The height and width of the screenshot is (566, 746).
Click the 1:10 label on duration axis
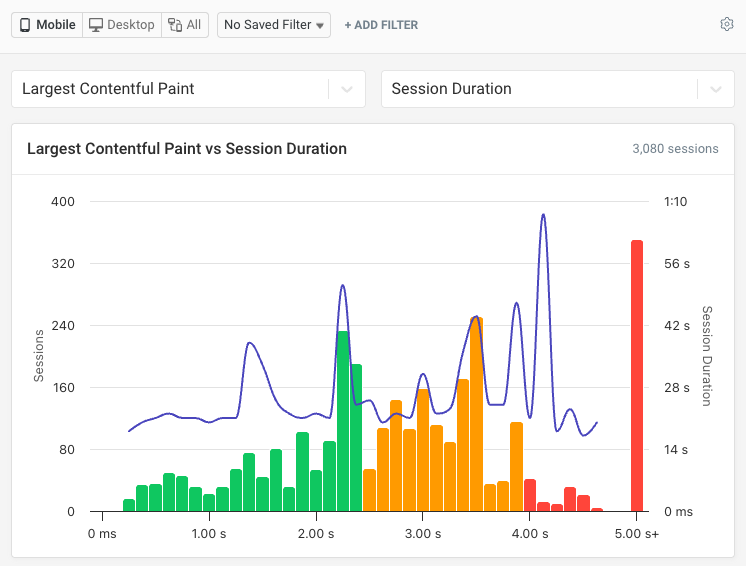click(676, 202)
